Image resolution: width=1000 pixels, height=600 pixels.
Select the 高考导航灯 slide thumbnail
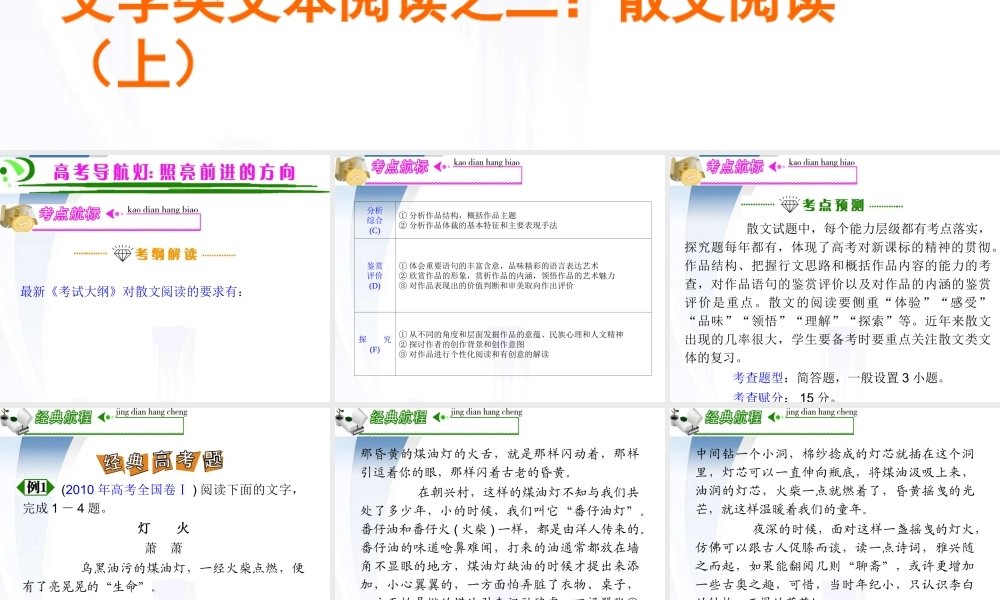tap(165, 278)
